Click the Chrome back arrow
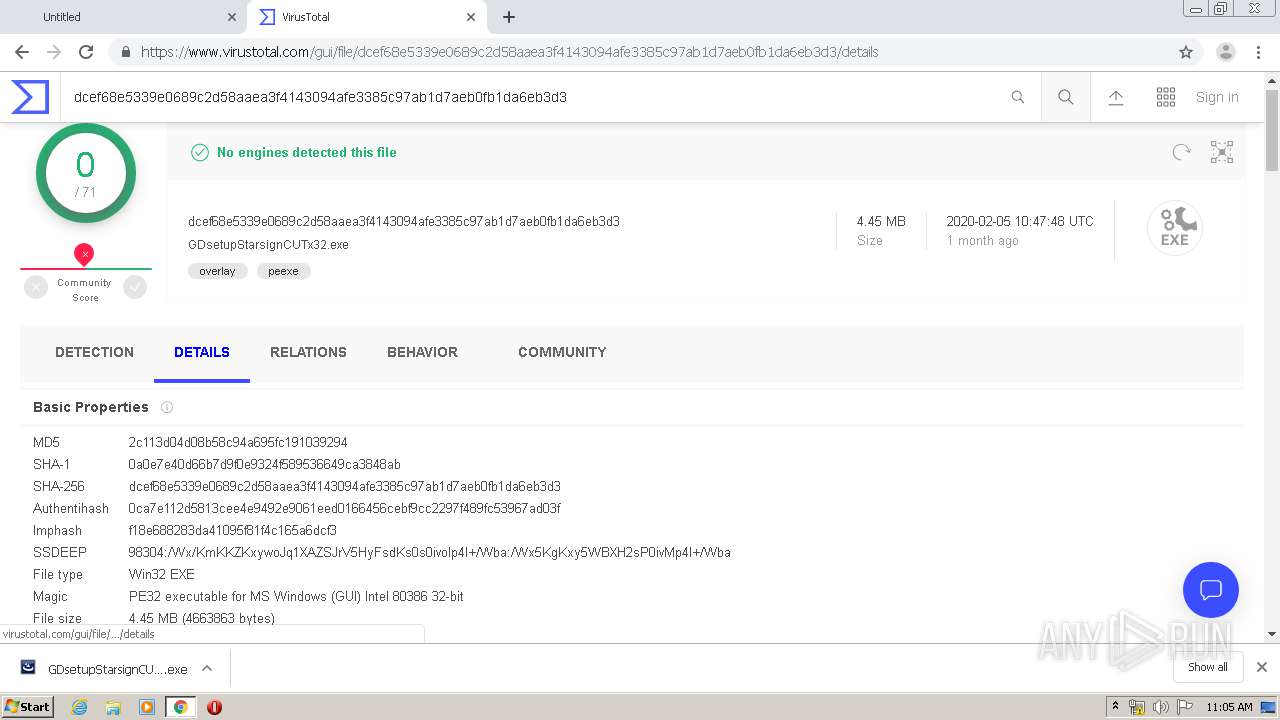Viewport: 1280px width, 720px height. pyautogui.click(x=22, y=52)
